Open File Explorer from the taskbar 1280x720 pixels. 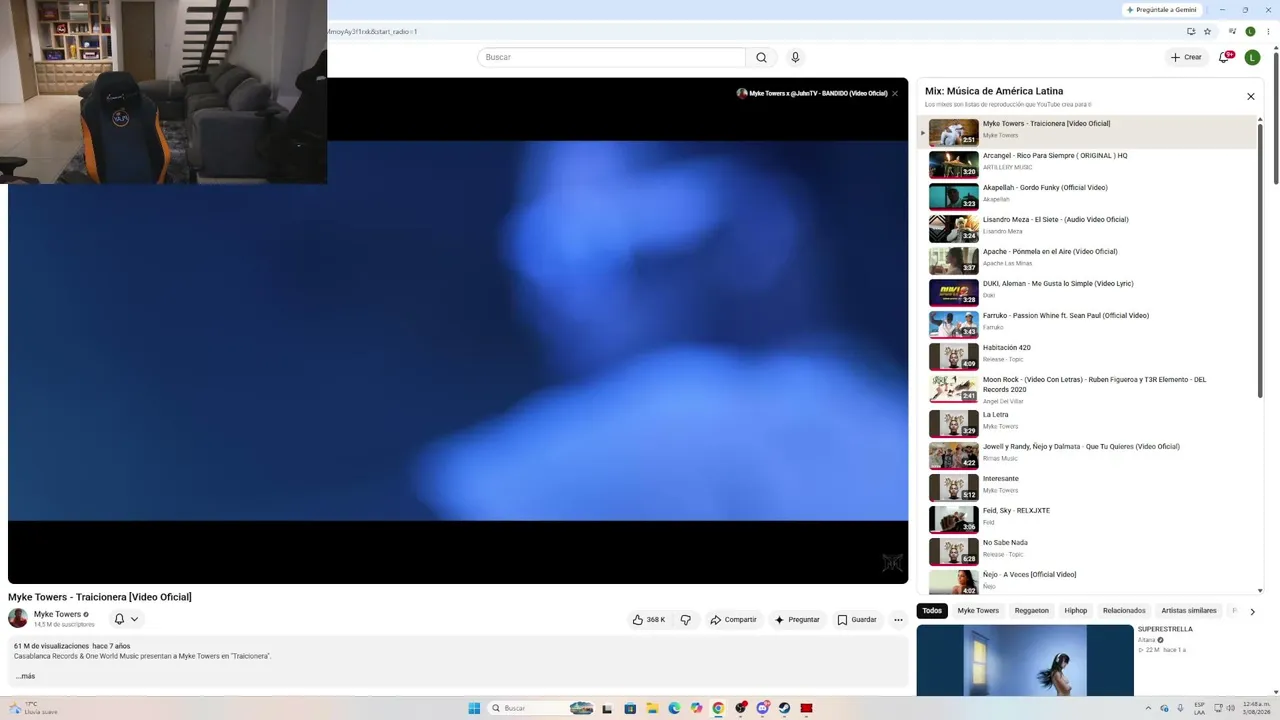[x=652, y=708]
